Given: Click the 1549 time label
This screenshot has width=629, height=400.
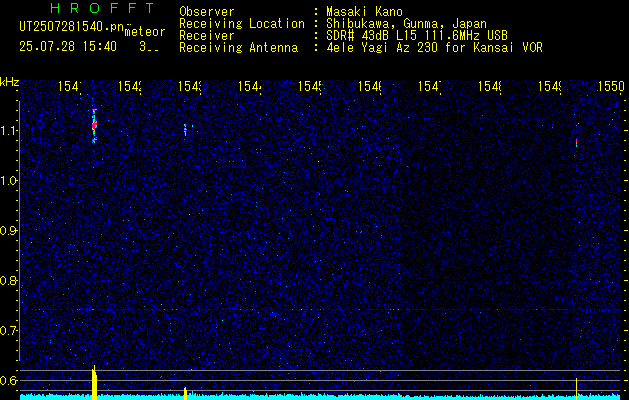Looking at the screenshot, I should pos(550,86).
